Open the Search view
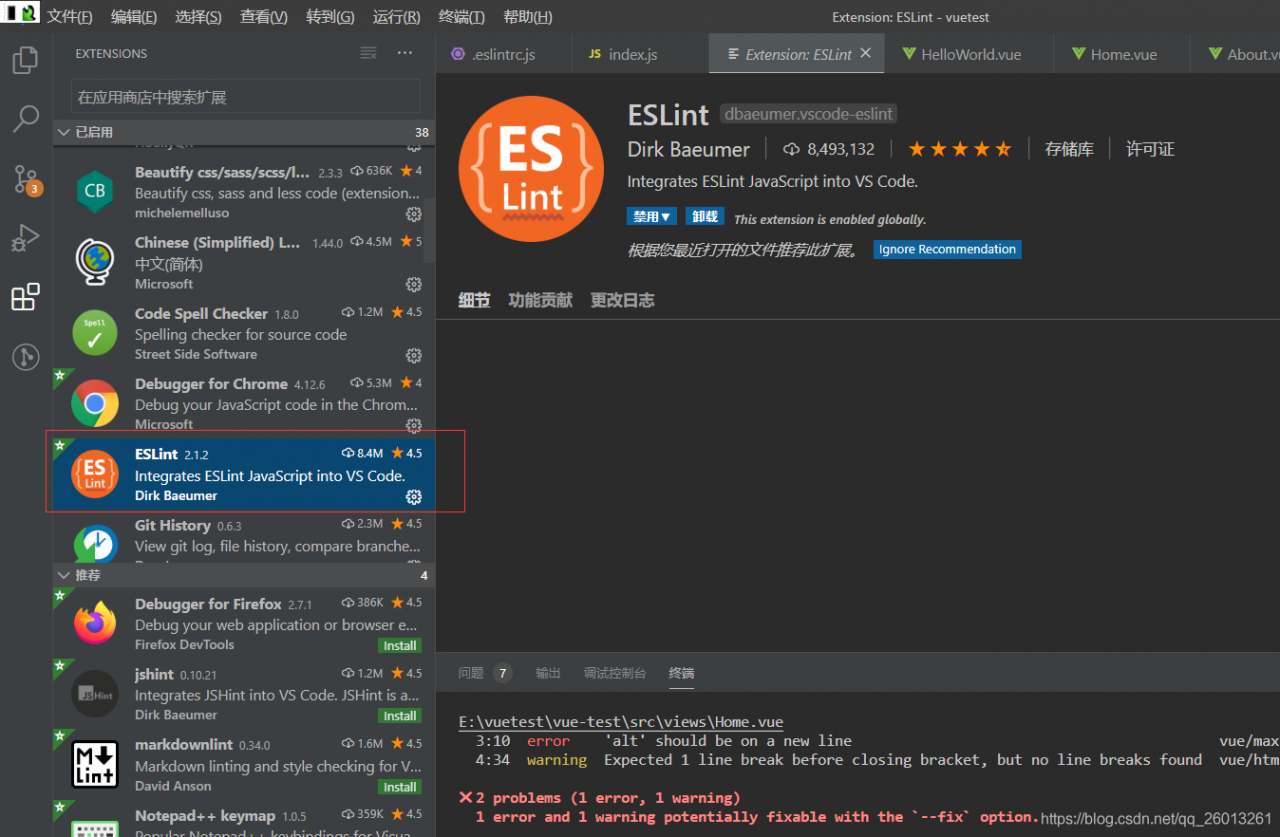This screenshot has width=1280, height=837. (x=25, y=118)
